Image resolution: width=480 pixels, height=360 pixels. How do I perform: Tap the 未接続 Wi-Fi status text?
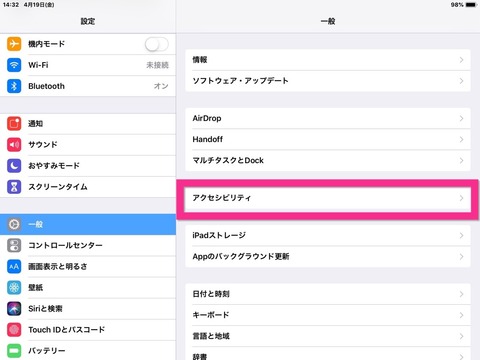[157, 65]
